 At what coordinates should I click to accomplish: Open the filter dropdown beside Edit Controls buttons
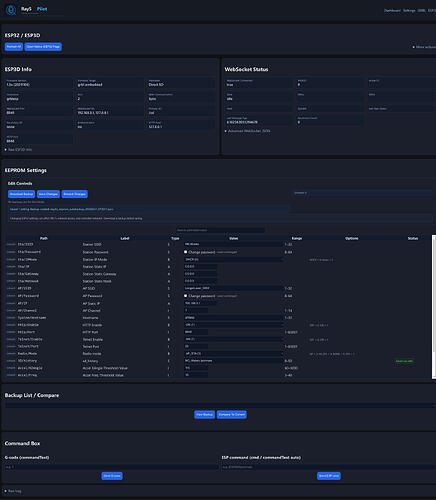362,193
